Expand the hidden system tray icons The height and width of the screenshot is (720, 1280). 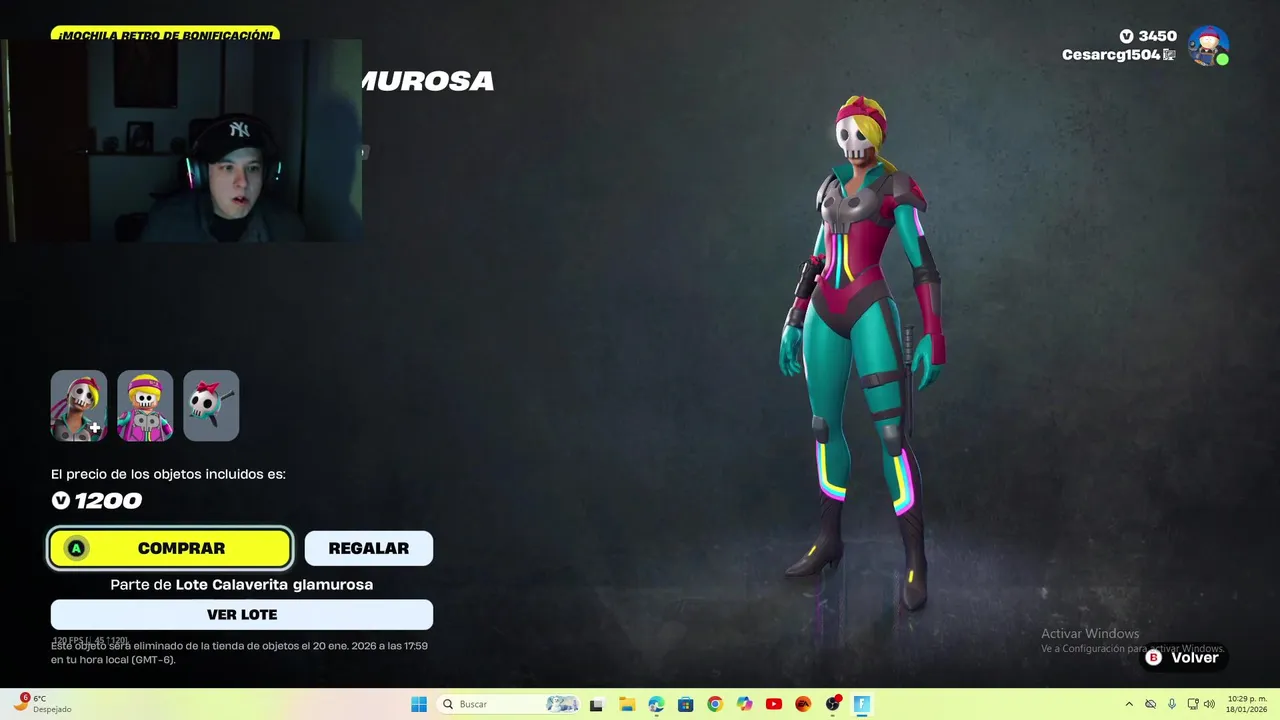click(x=1129, y=704)
